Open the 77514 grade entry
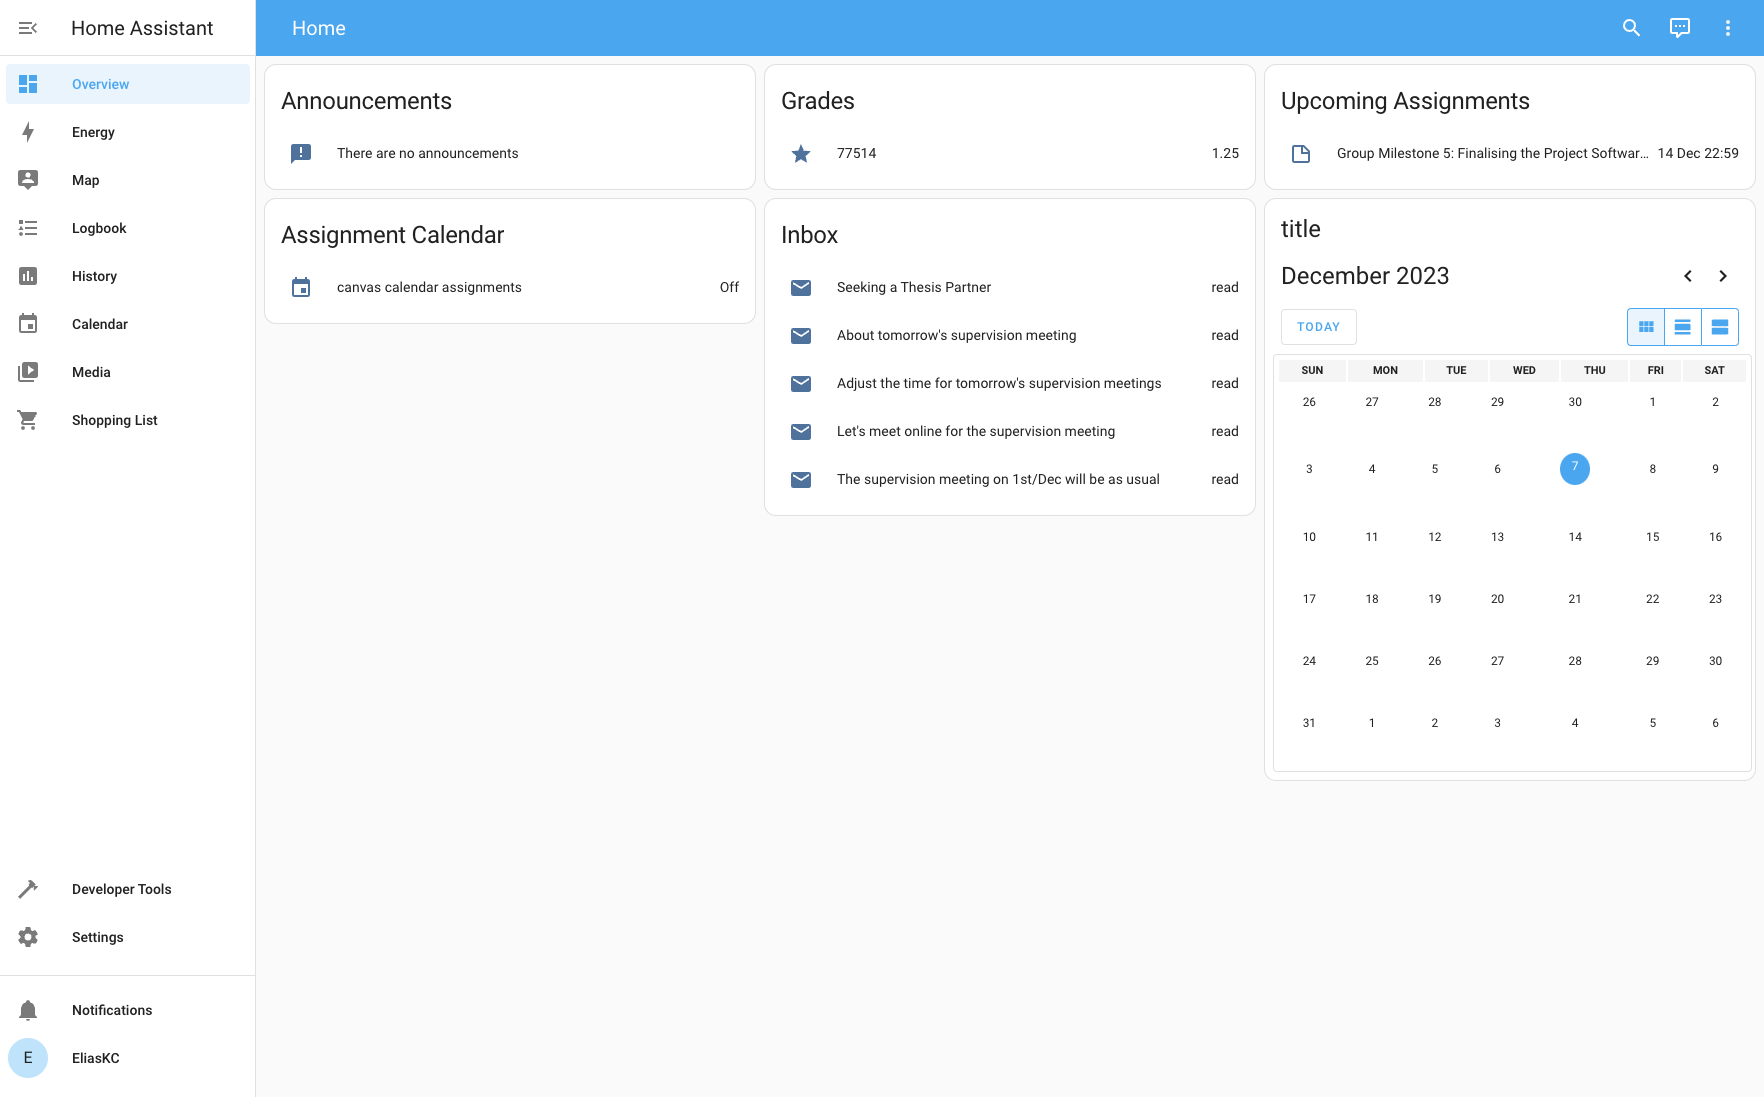 pos(1010,153)
